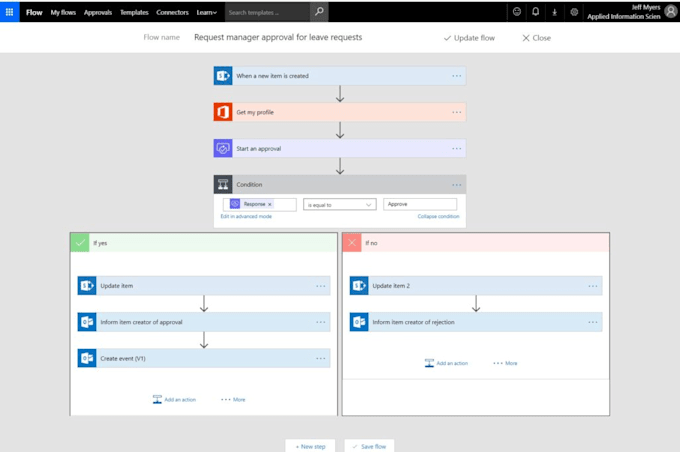
Task: Click the Approve value input field
Action: point(420,204)
